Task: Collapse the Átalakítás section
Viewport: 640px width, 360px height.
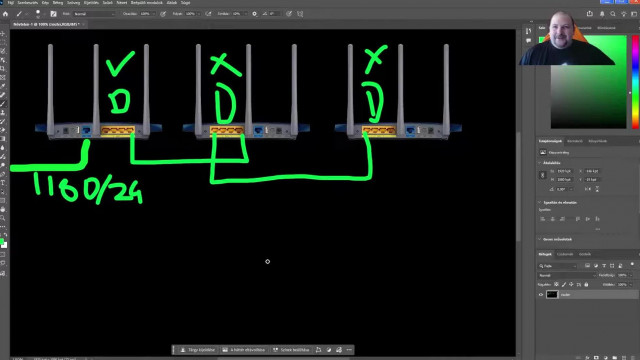Action: (540, 163)
